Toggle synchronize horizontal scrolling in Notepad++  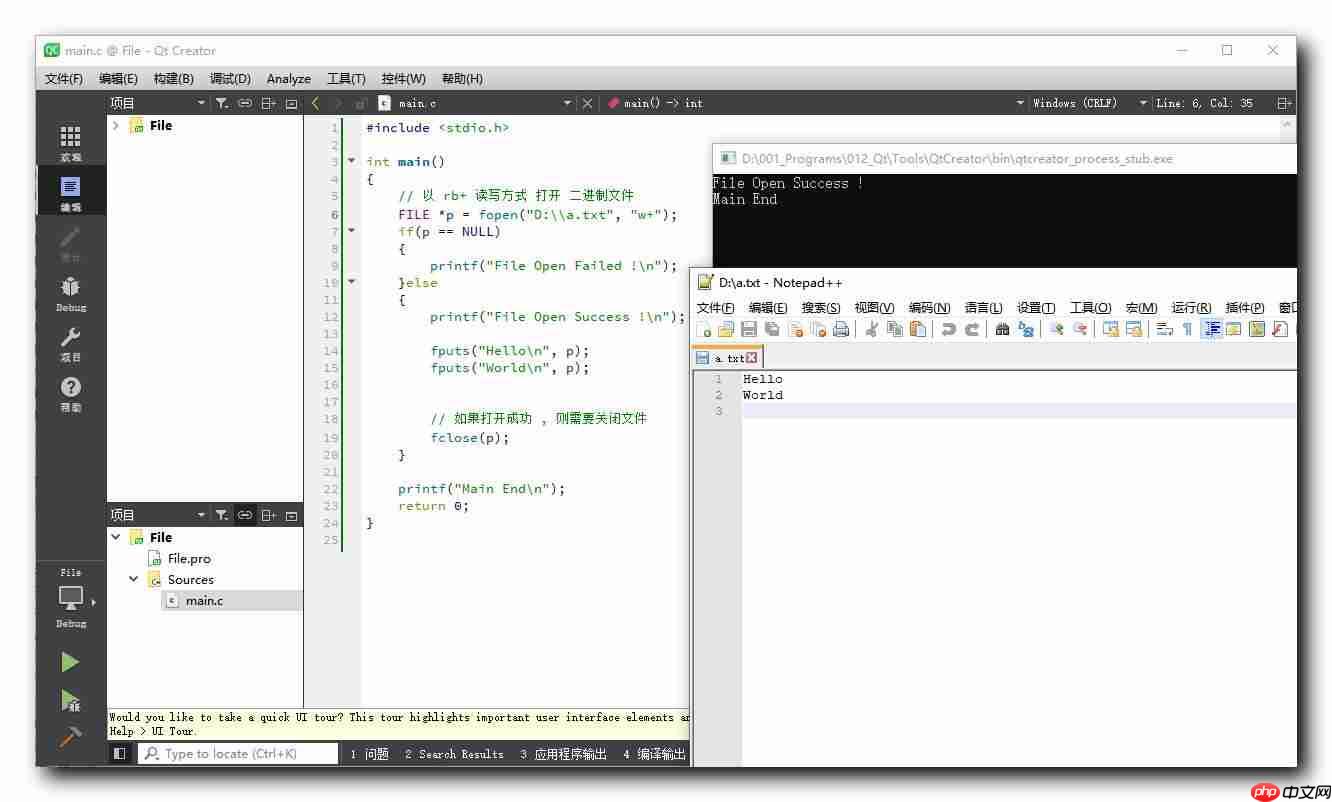pyautogui.click(x=1134, y=329)
